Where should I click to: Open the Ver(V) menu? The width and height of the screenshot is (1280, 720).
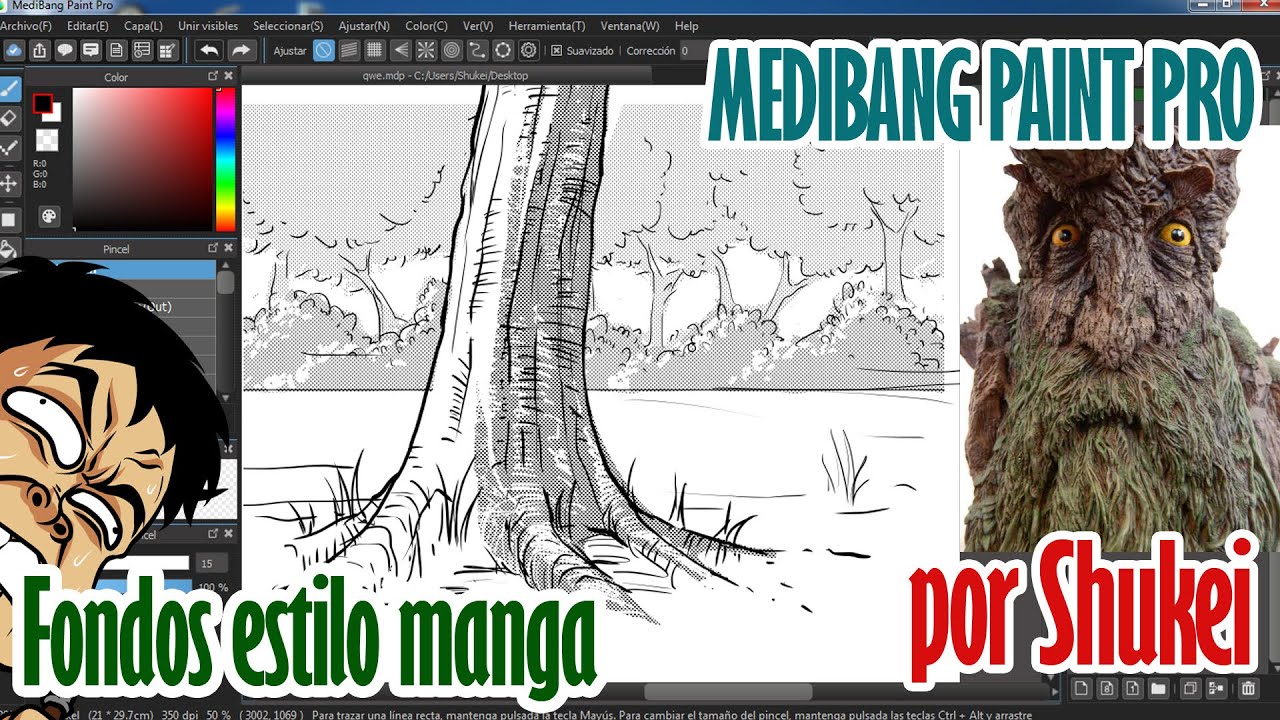tap(478, 26)
